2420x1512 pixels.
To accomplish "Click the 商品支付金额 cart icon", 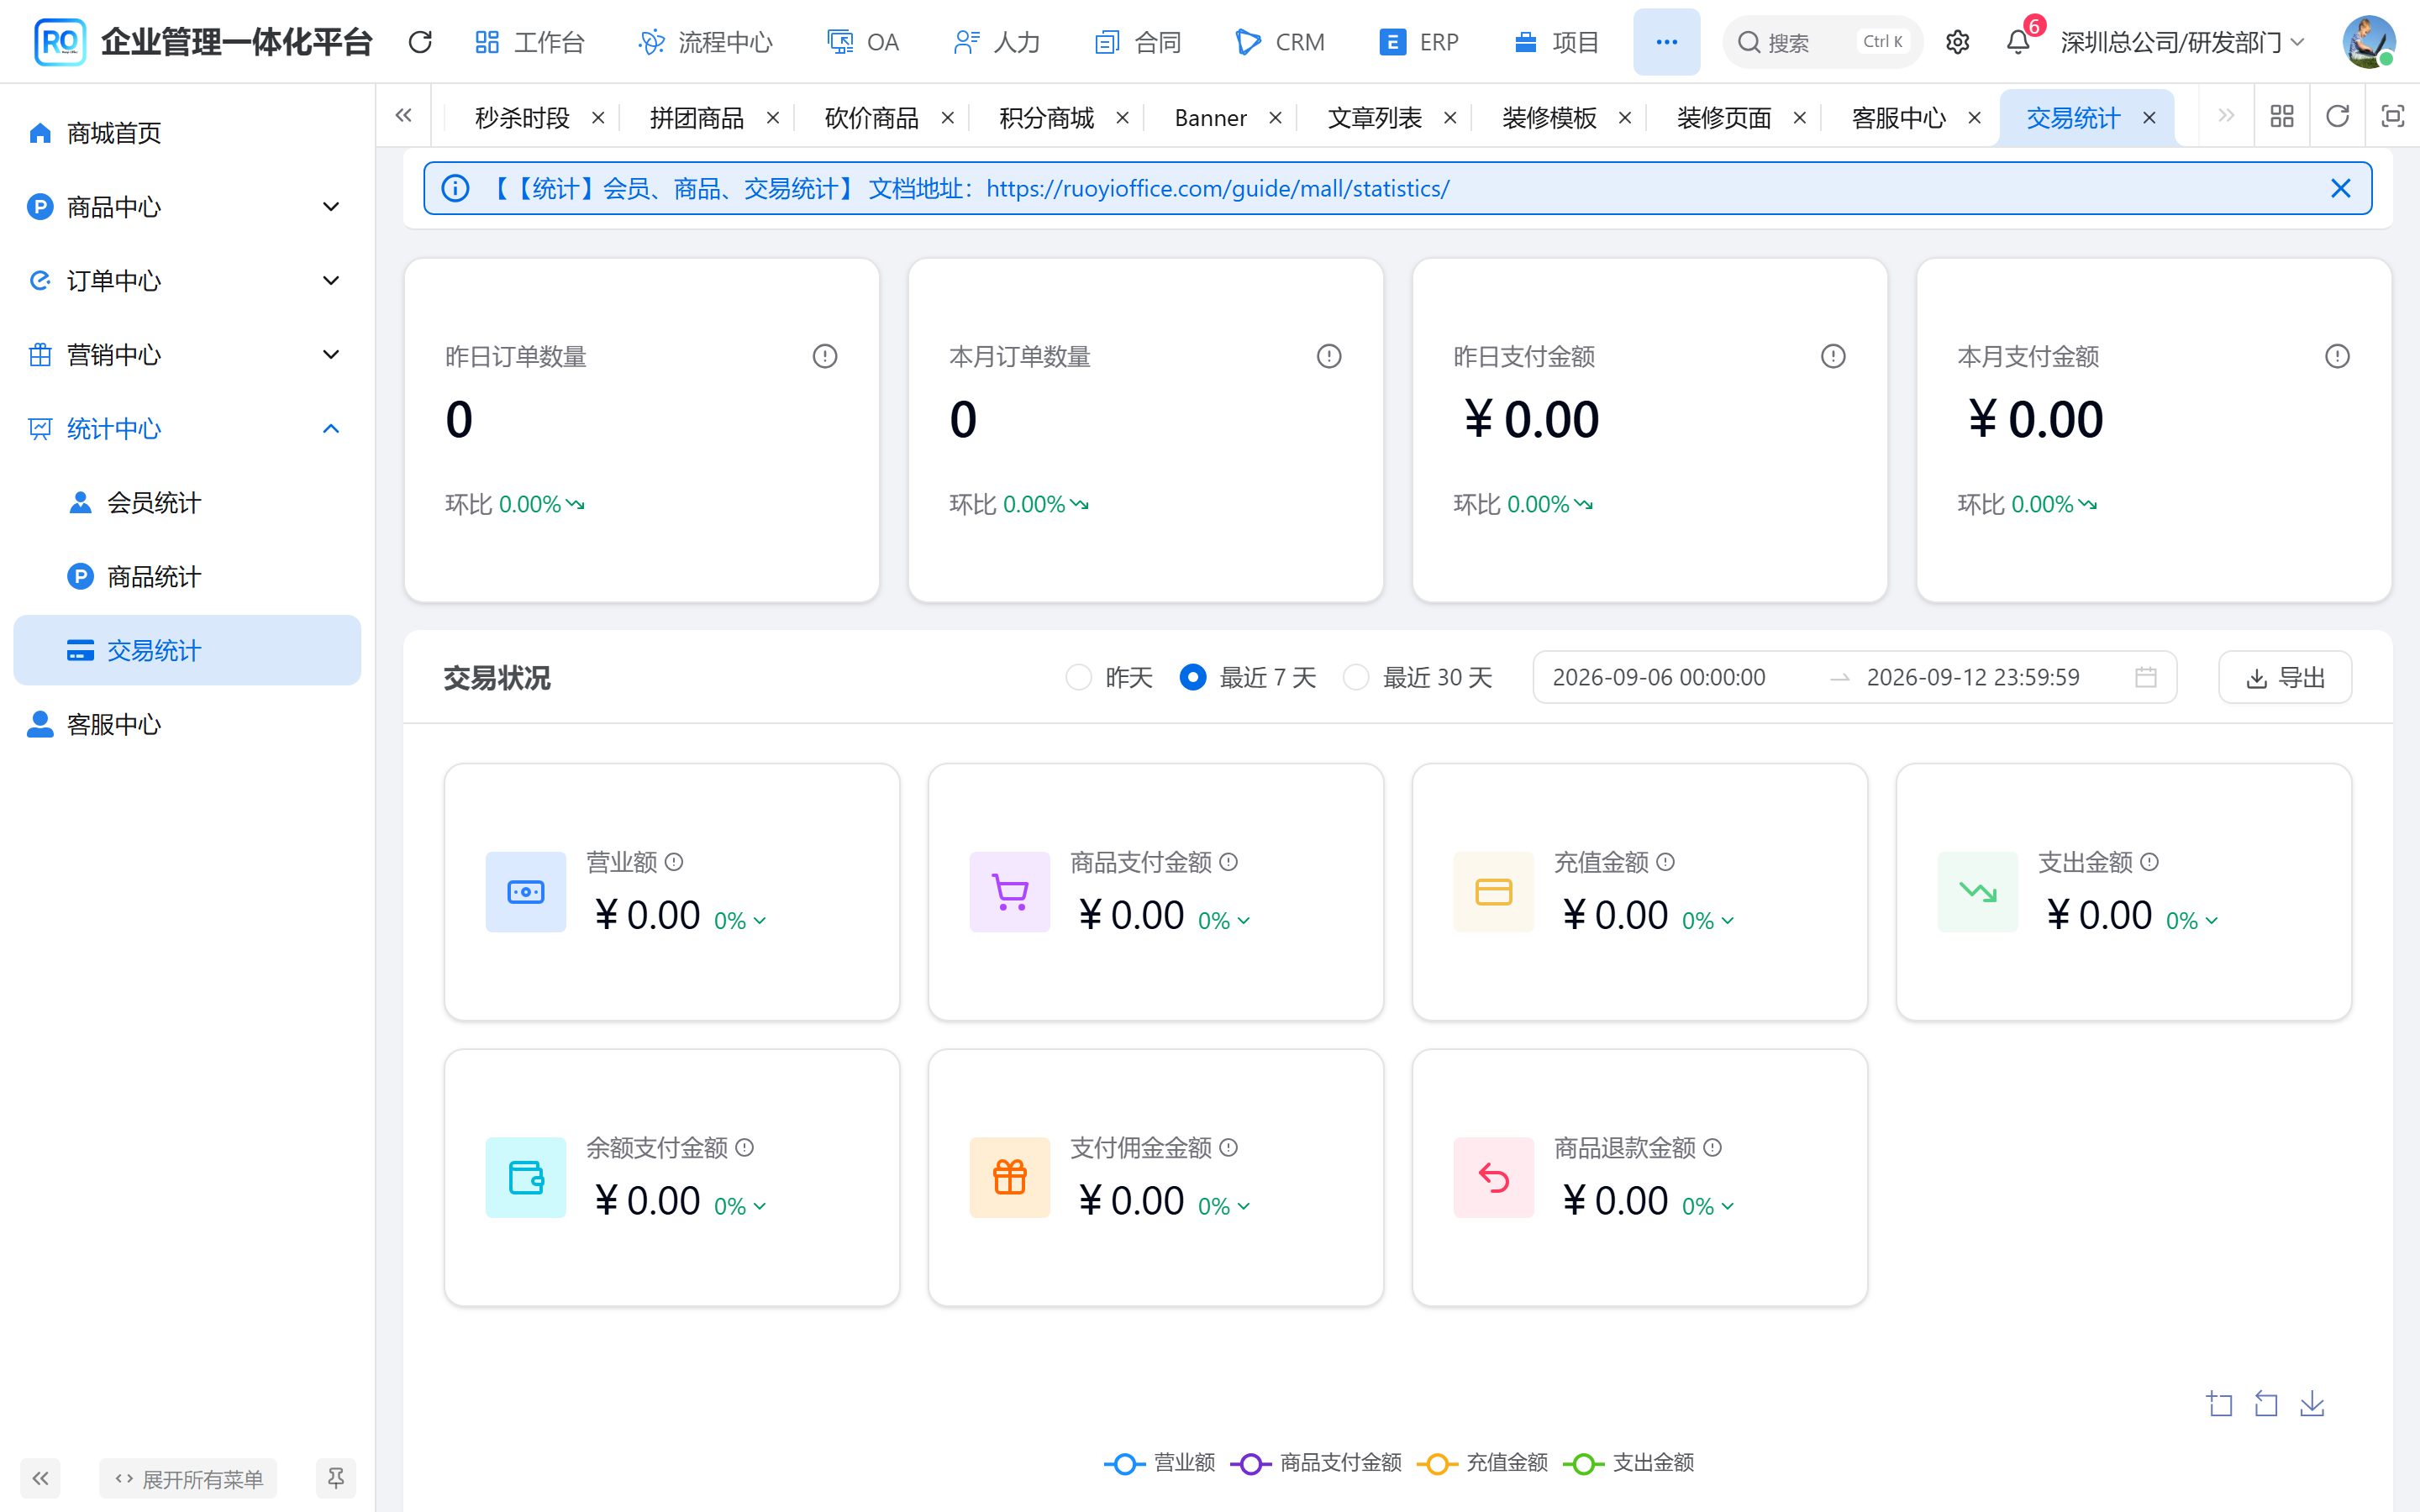I will (x=1010, y=892).
